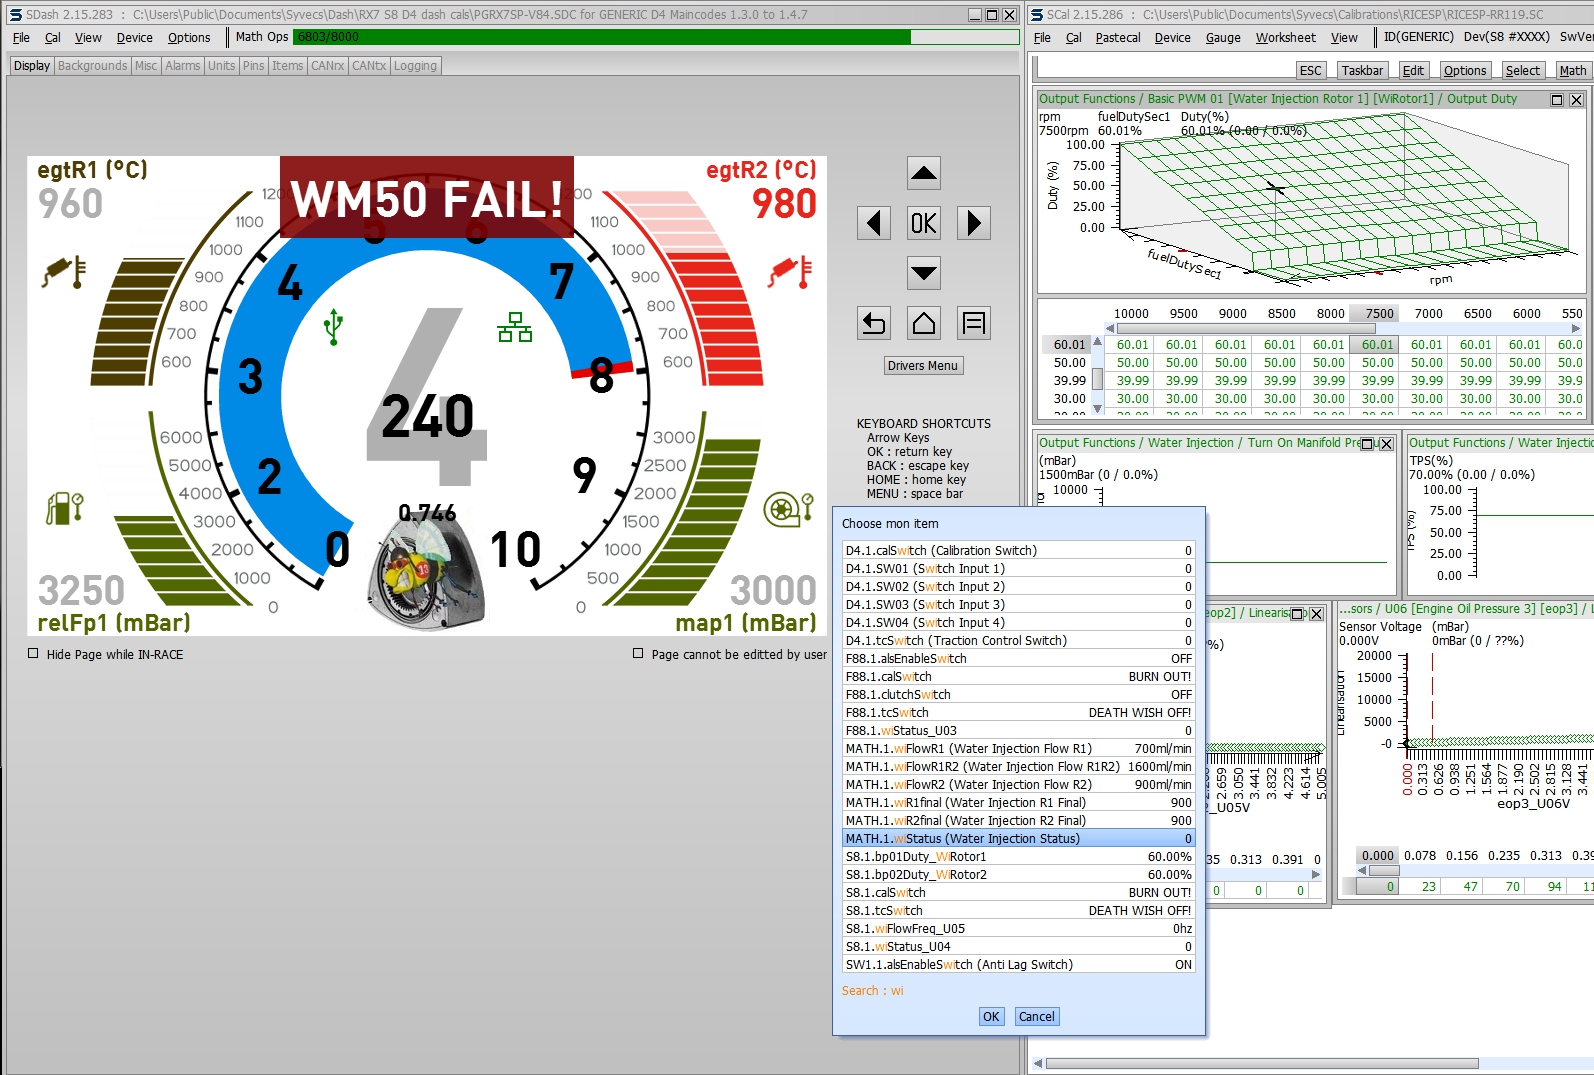Screen dimensions: 1594x1075
Task: Click the OK keypad button between arrows
Action: pos(923,223)
